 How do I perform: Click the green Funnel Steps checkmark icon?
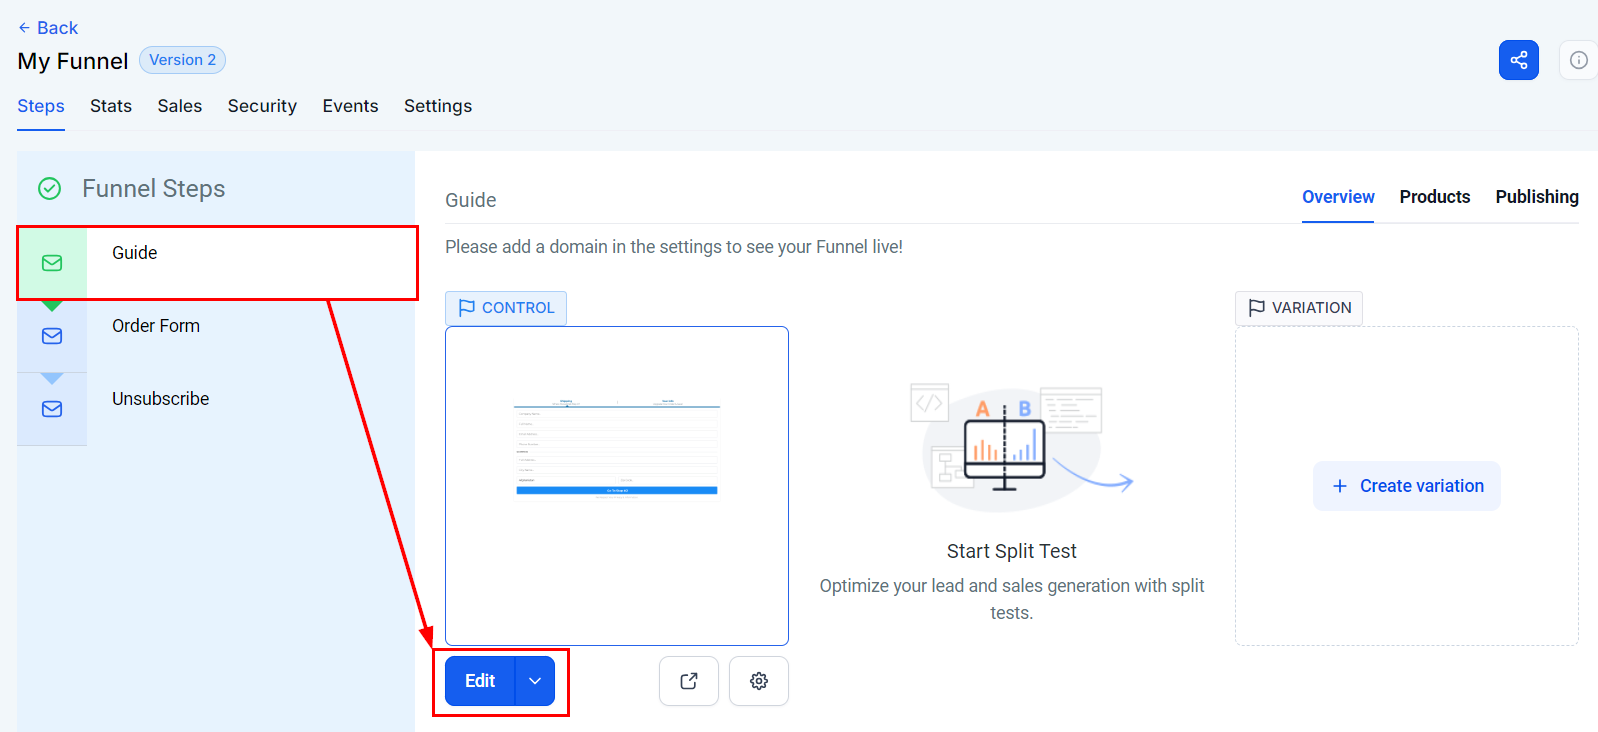[49, 188]
